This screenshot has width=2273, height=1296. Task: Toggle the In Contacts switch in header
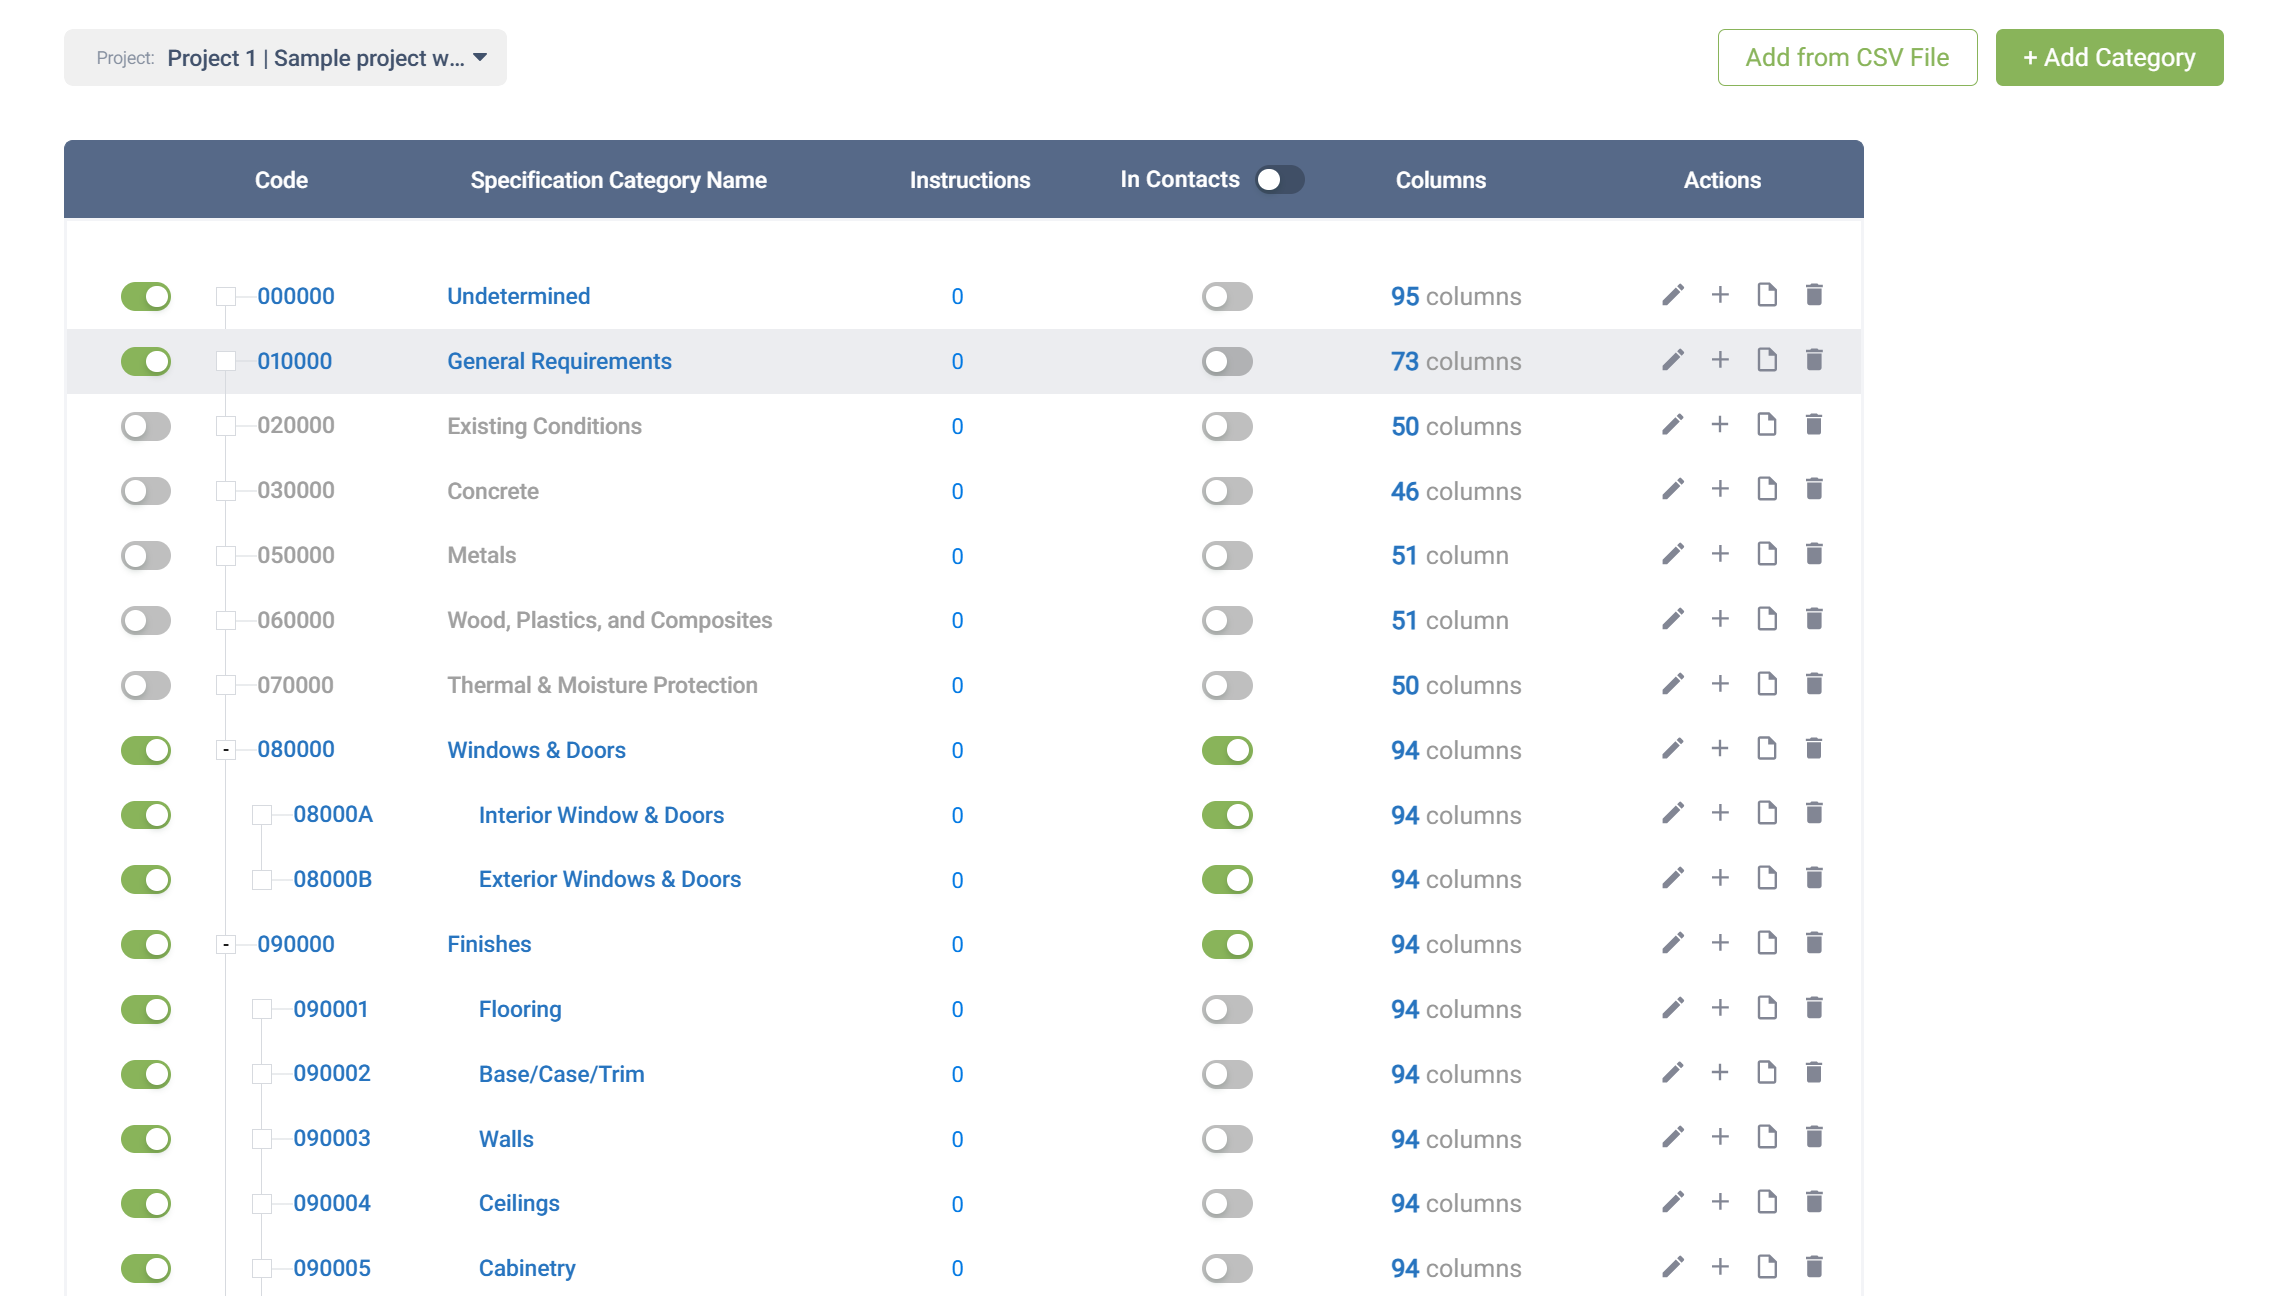1279,179
